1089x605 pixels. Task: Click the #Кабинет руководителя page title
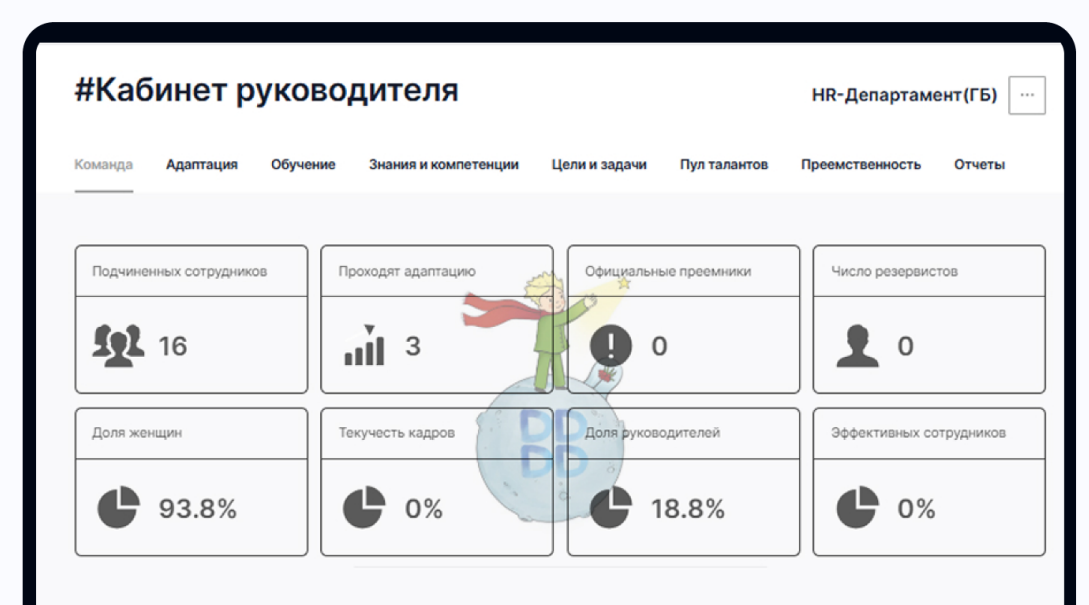click(267, 90)
